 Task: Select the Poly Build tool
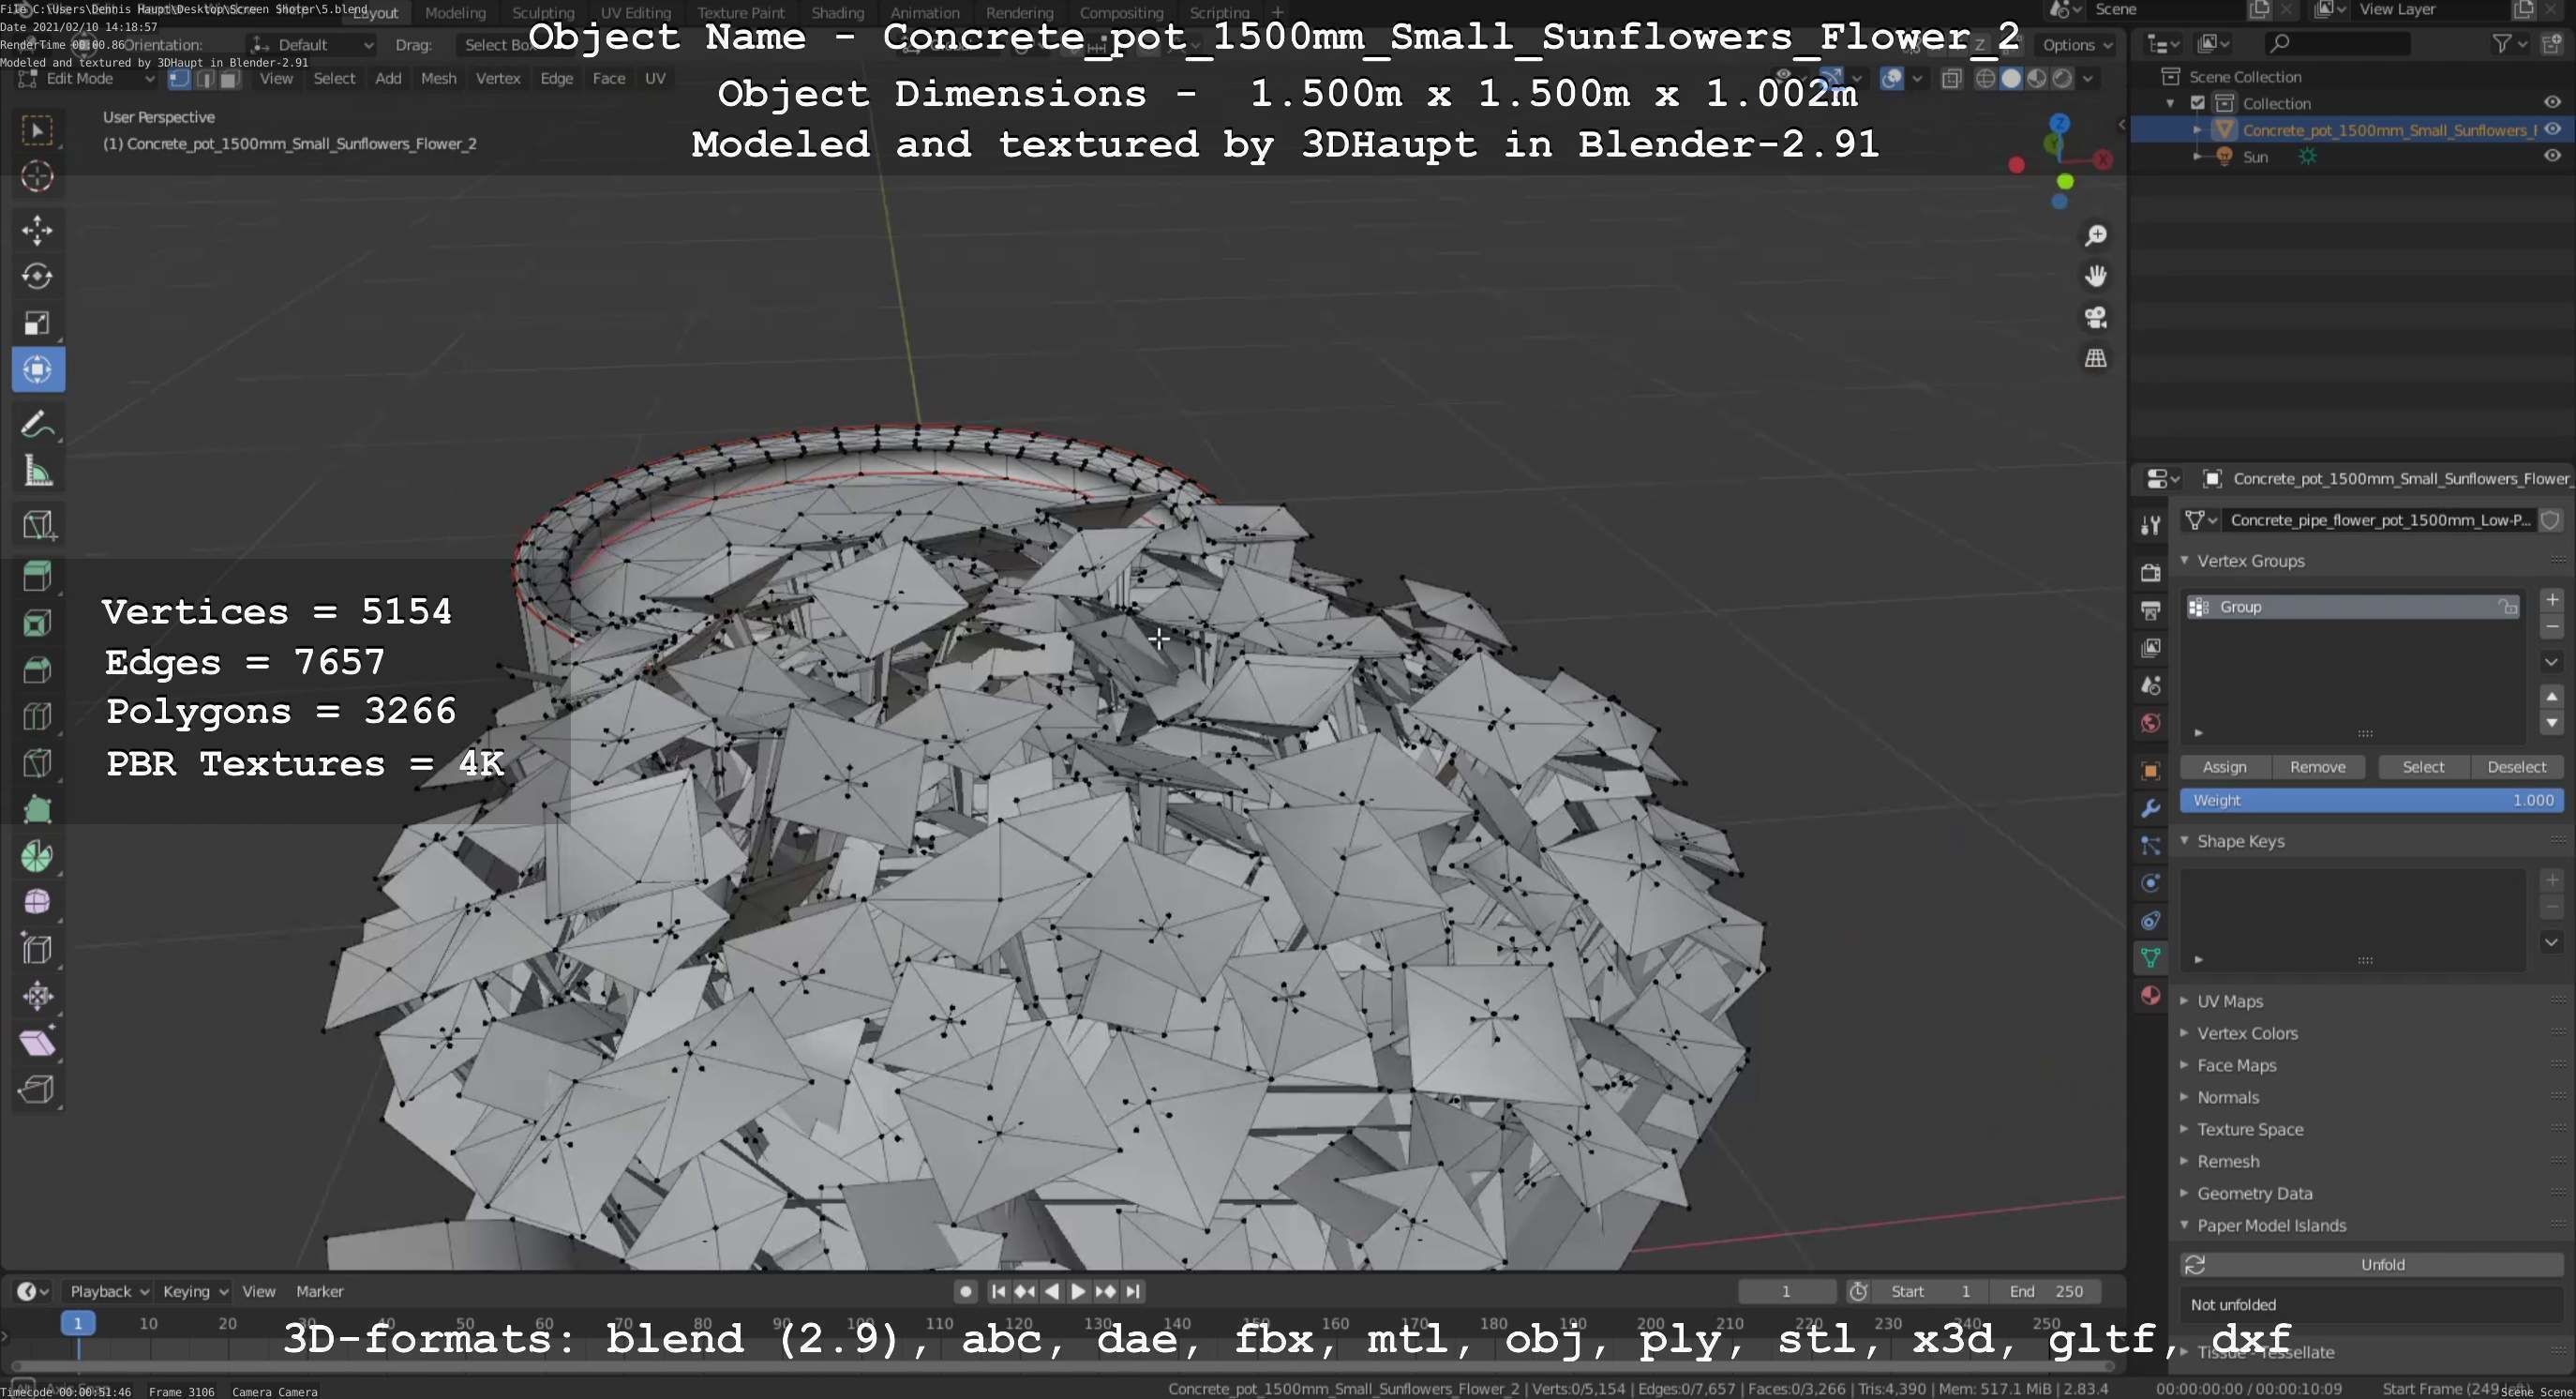click(x=37, y=809)
